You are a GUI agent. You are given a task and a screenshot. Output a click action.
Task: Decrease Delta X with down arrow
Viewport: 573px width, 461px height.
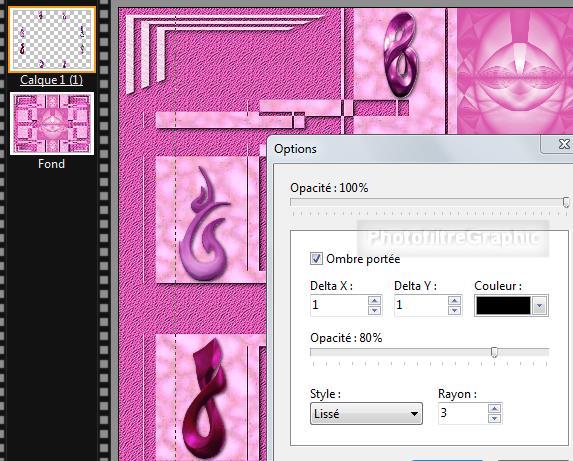pos(374,310)
